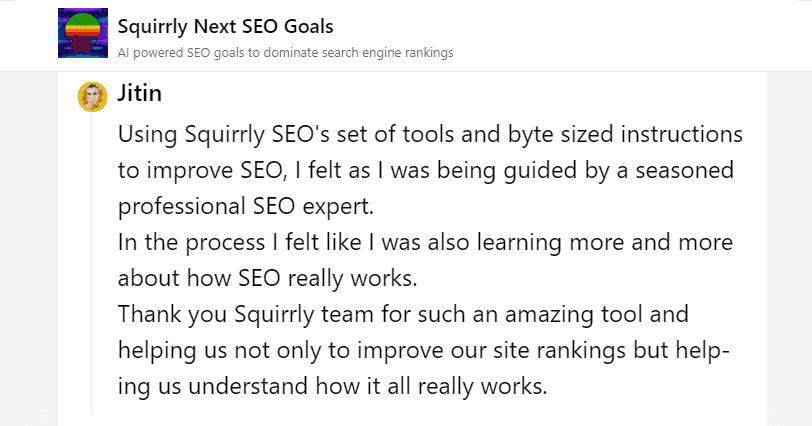
Task: Open Jitin's round avatar picture
Action: (93, 97)
